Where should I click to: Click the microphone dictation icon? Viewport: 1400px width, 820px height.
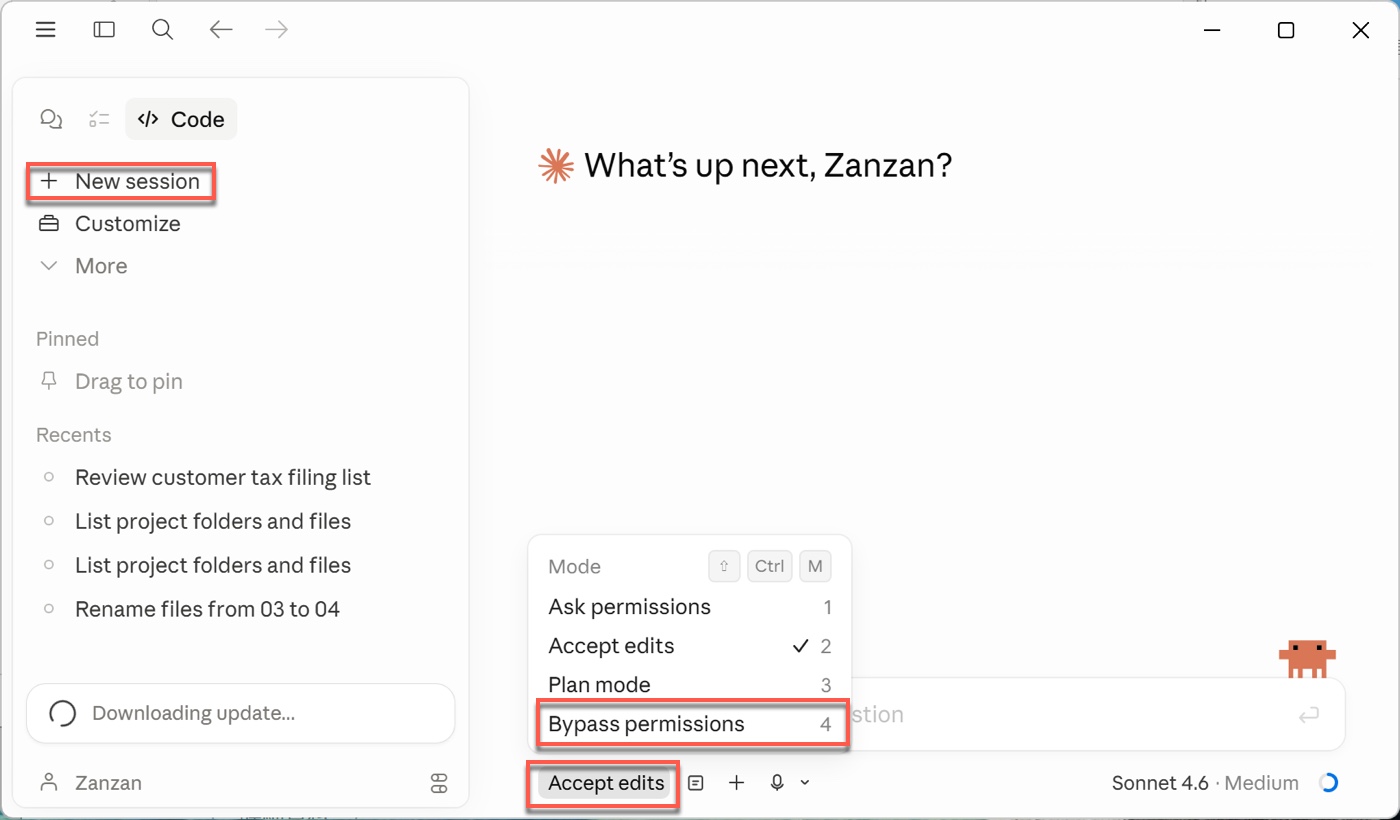[x=777, y=783]
